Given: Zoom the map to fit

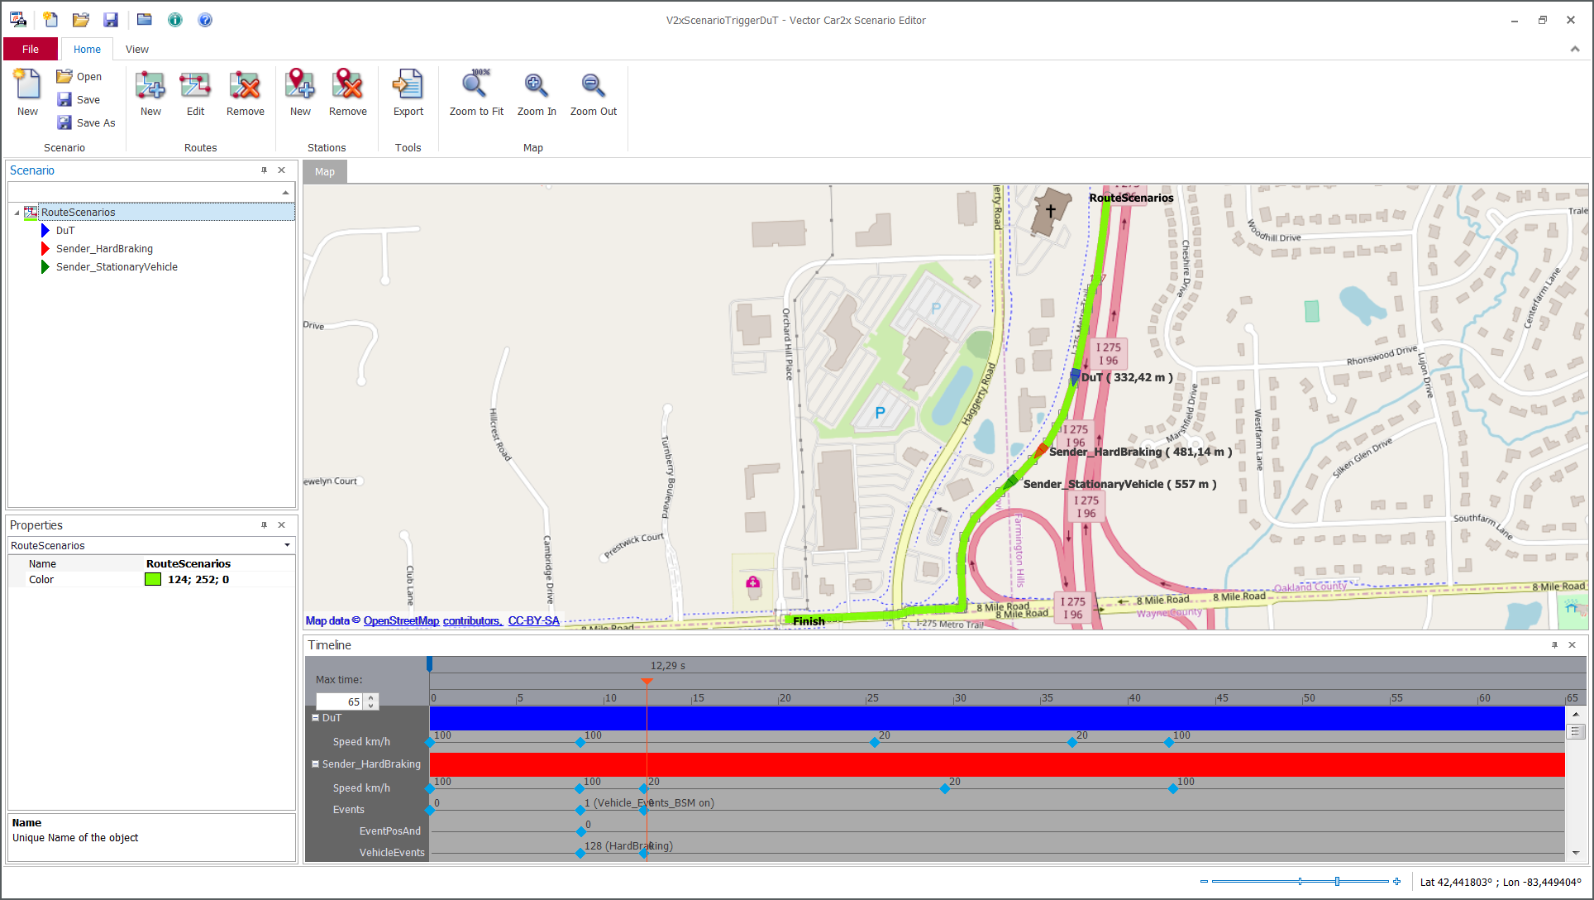Looking at the screenshot, I should coord(476,92).
